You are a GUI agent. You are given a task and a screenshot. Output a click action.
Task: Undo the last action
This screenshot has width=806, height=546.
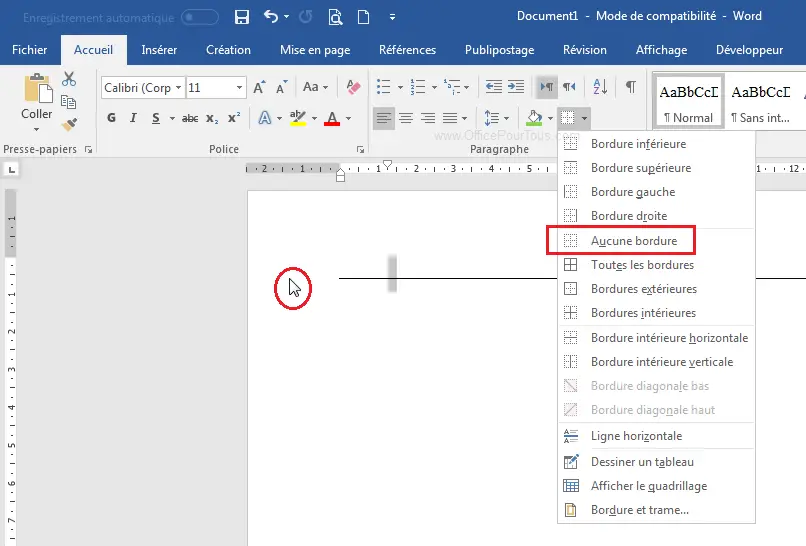tap(271, 17)
